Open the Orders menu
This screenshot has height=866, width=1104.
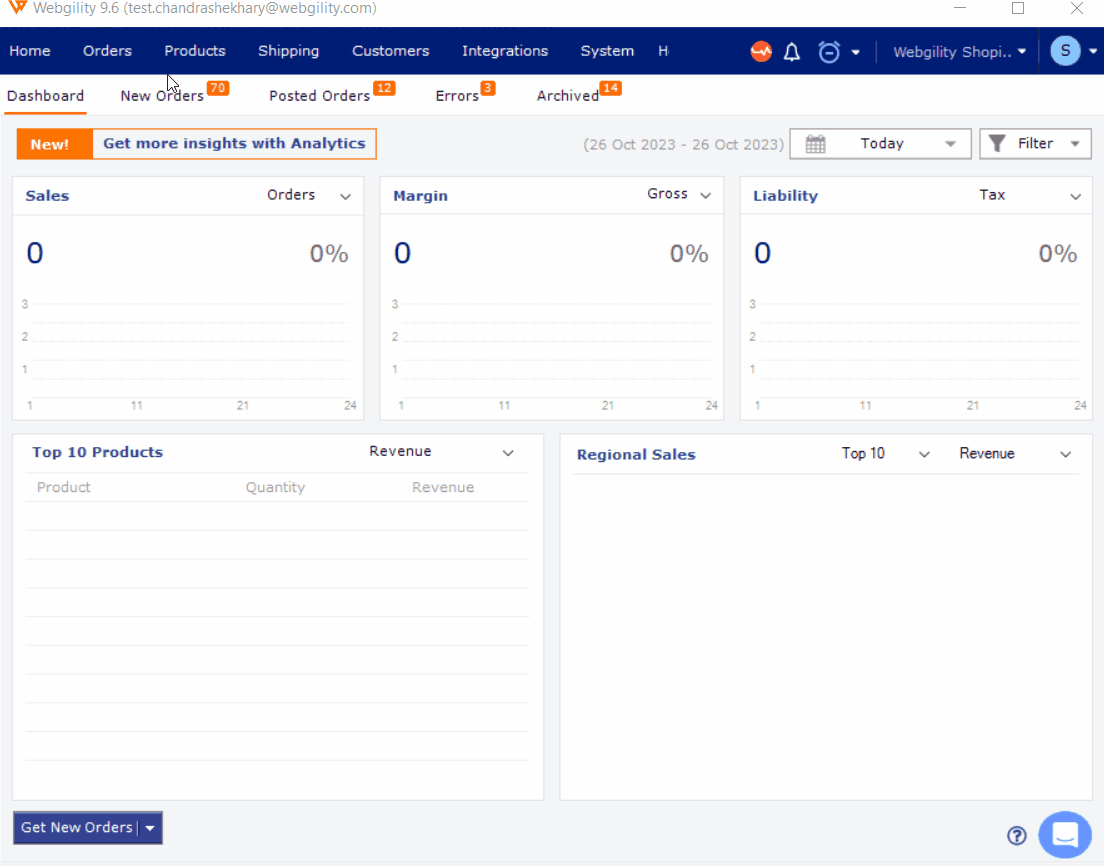pos(107,51)
